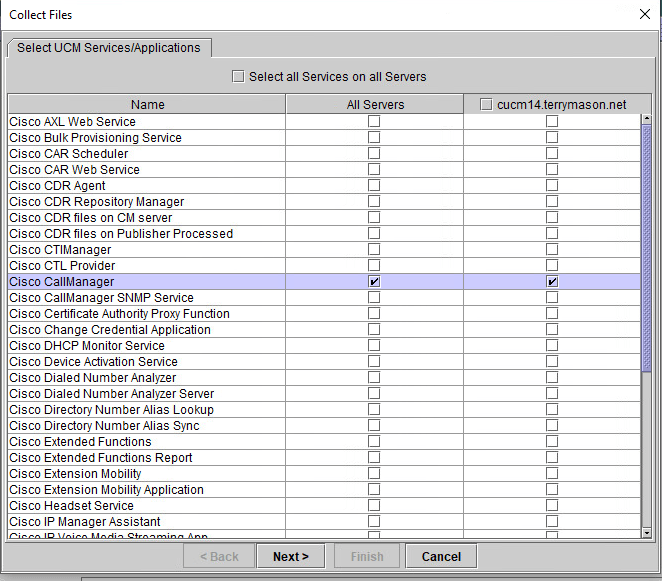Tick the cucm14.terrymason.net header checkbox
Viewport: 662px width, 581px height.
486,104
